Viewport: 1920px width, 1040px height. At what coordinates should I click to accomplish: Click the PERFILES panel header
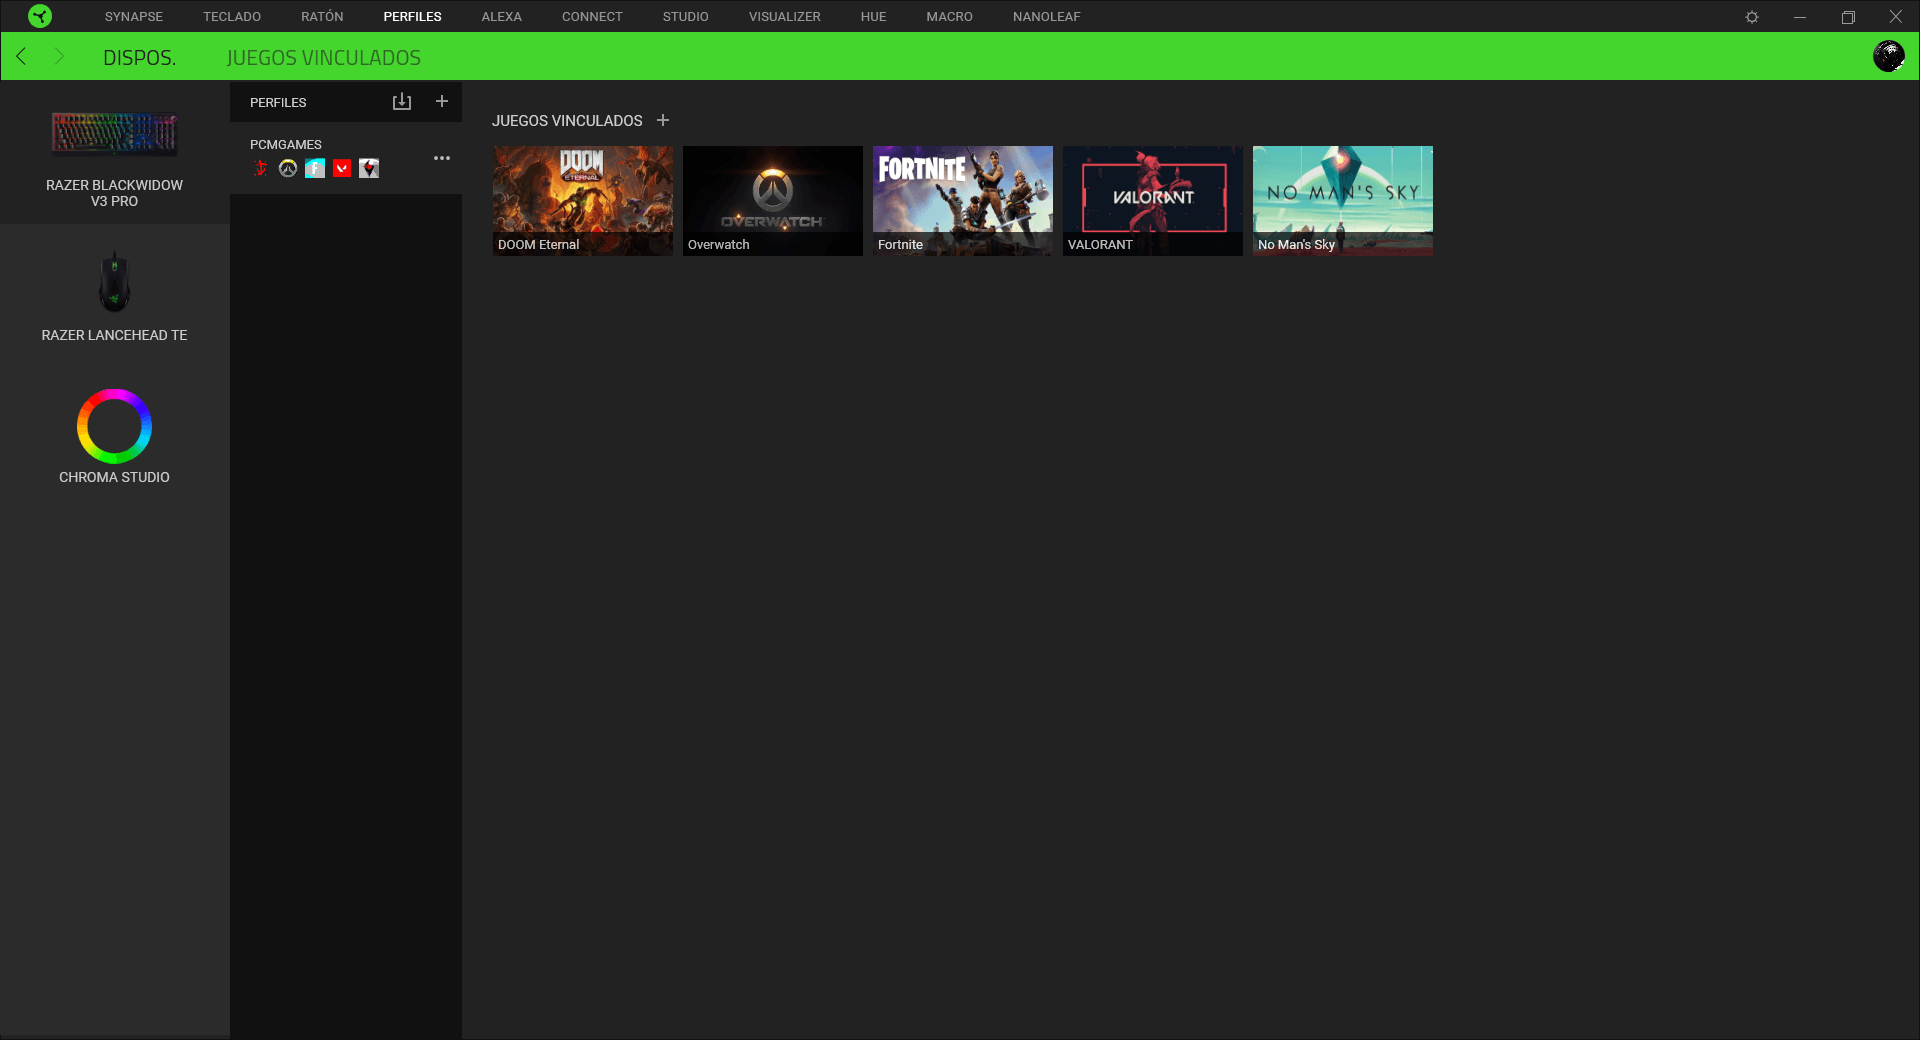click(x=278, y=102)
